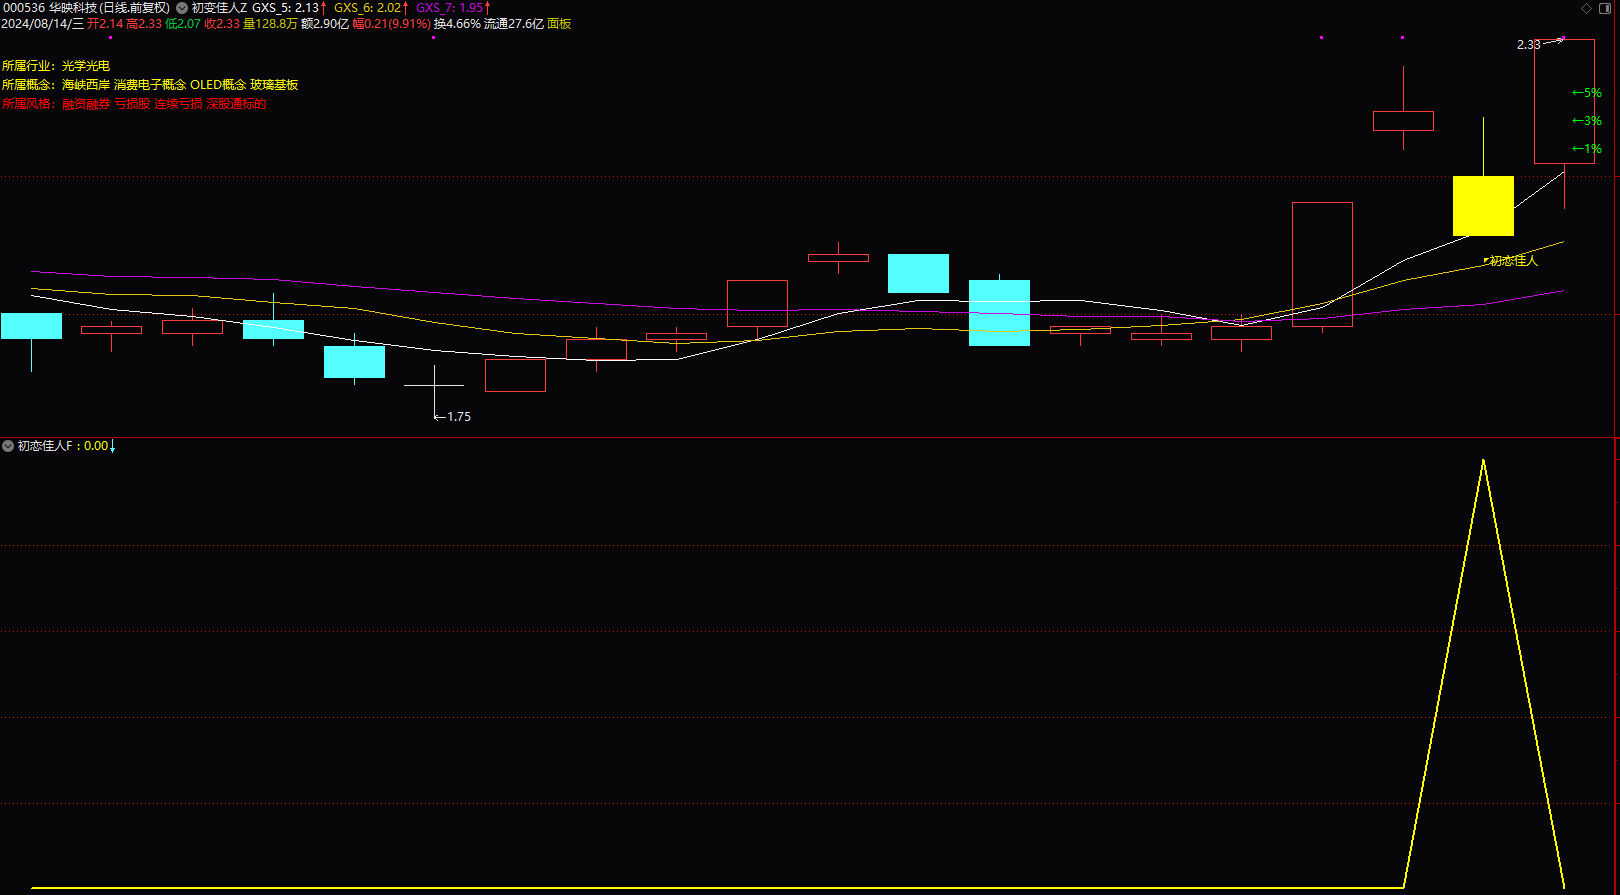The height and width of the screenshot is (895, 1620).
Task: Click the 玻璃基板 concept tag
Action: coord(274,85)
